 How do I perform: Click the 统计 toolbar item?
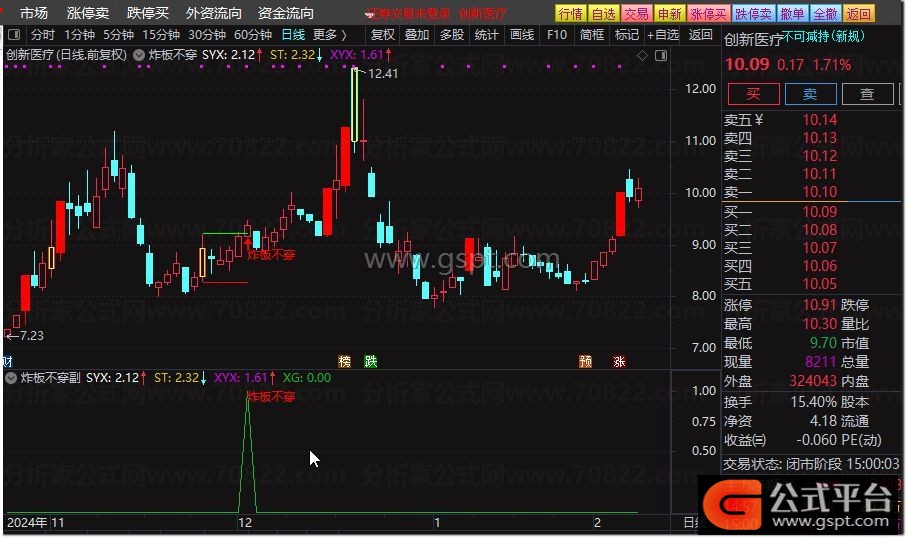pyautogui.click(x=486, y=35)
